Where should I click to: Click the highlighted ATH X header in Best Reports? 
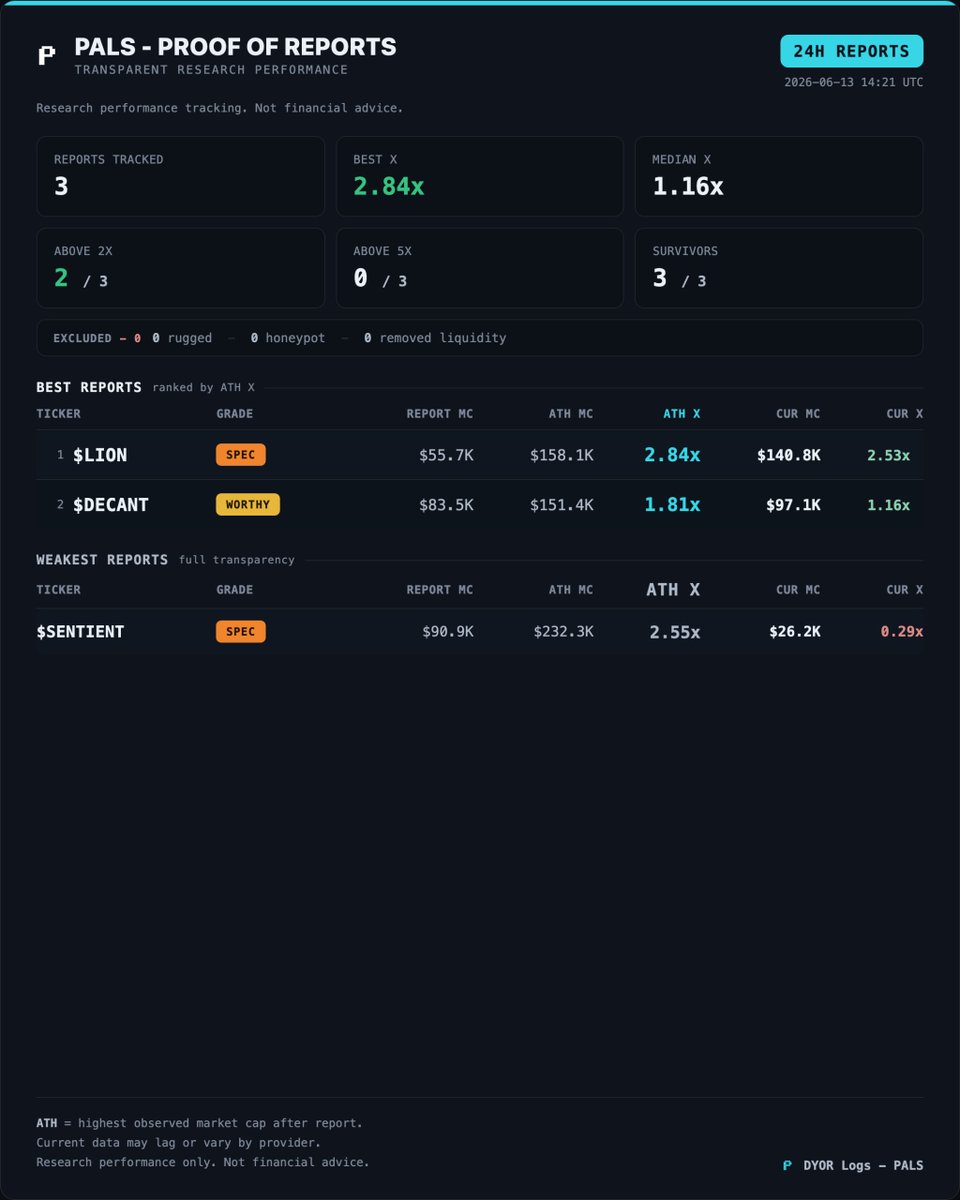pyautogui.click(x=682, y=414)
